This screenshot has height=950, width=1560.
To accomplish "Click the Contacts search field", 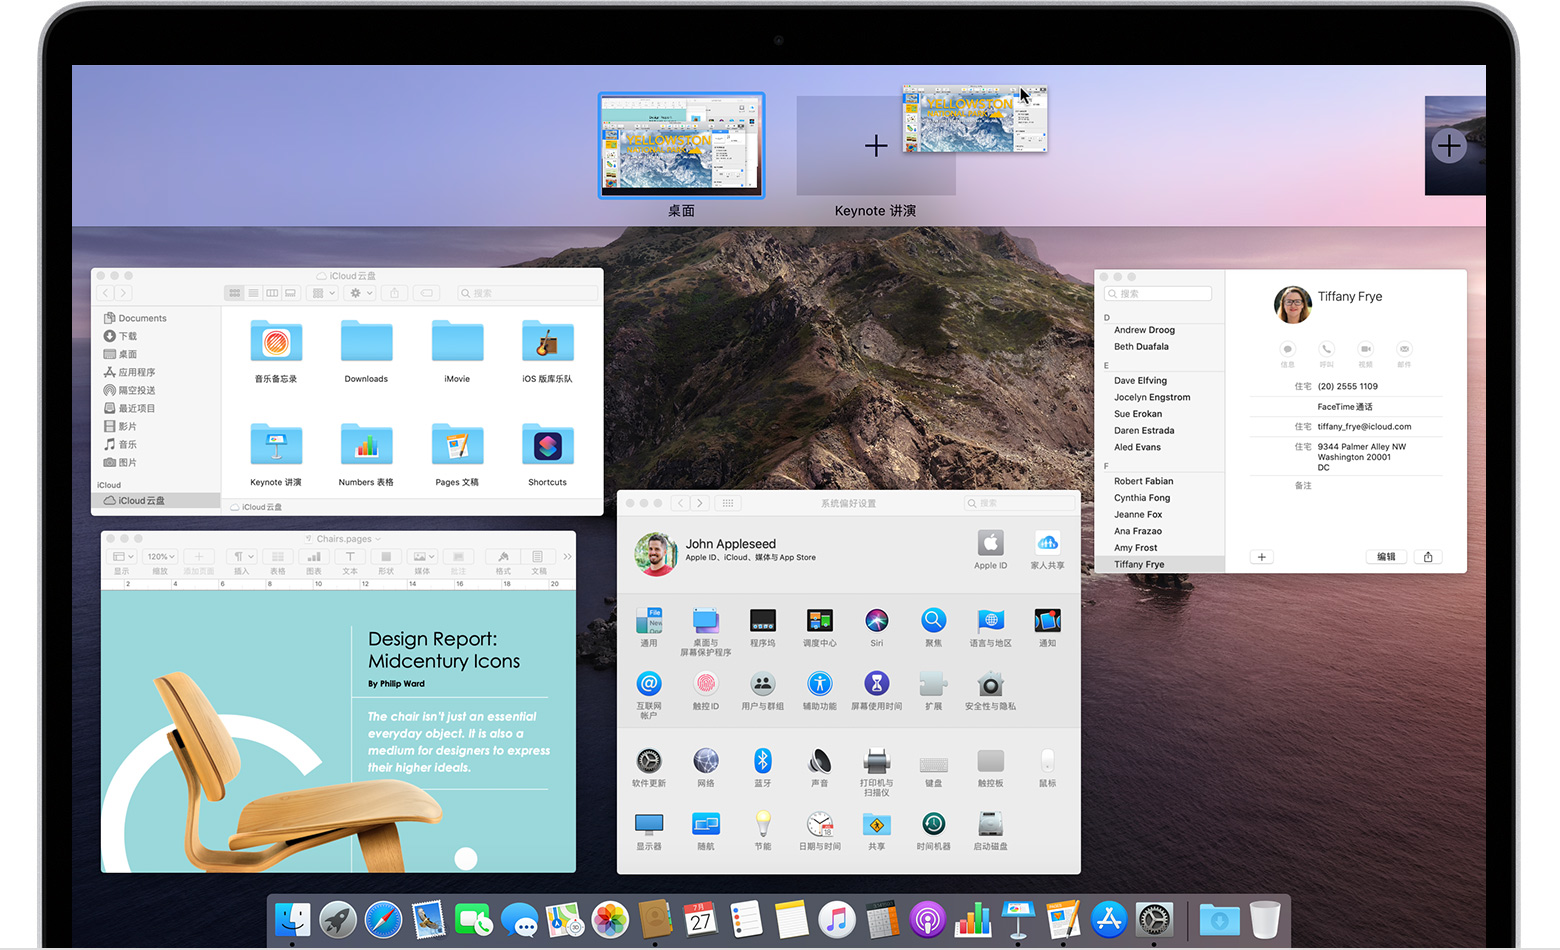I will tap(1158, 294).
